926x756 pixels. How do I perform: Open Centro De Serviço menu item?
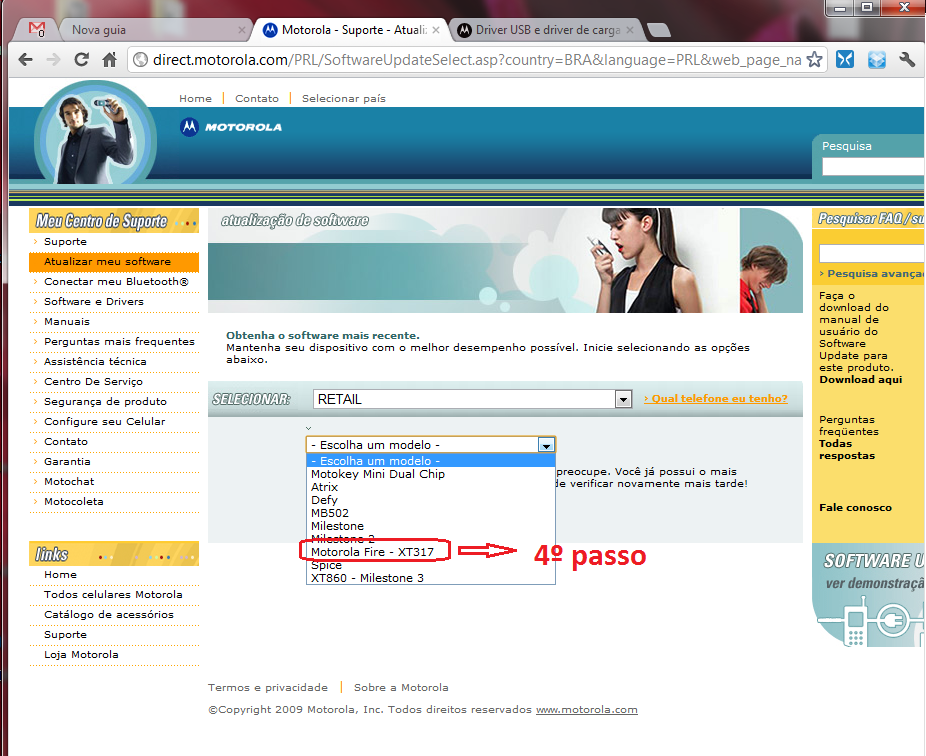point(93,382)
